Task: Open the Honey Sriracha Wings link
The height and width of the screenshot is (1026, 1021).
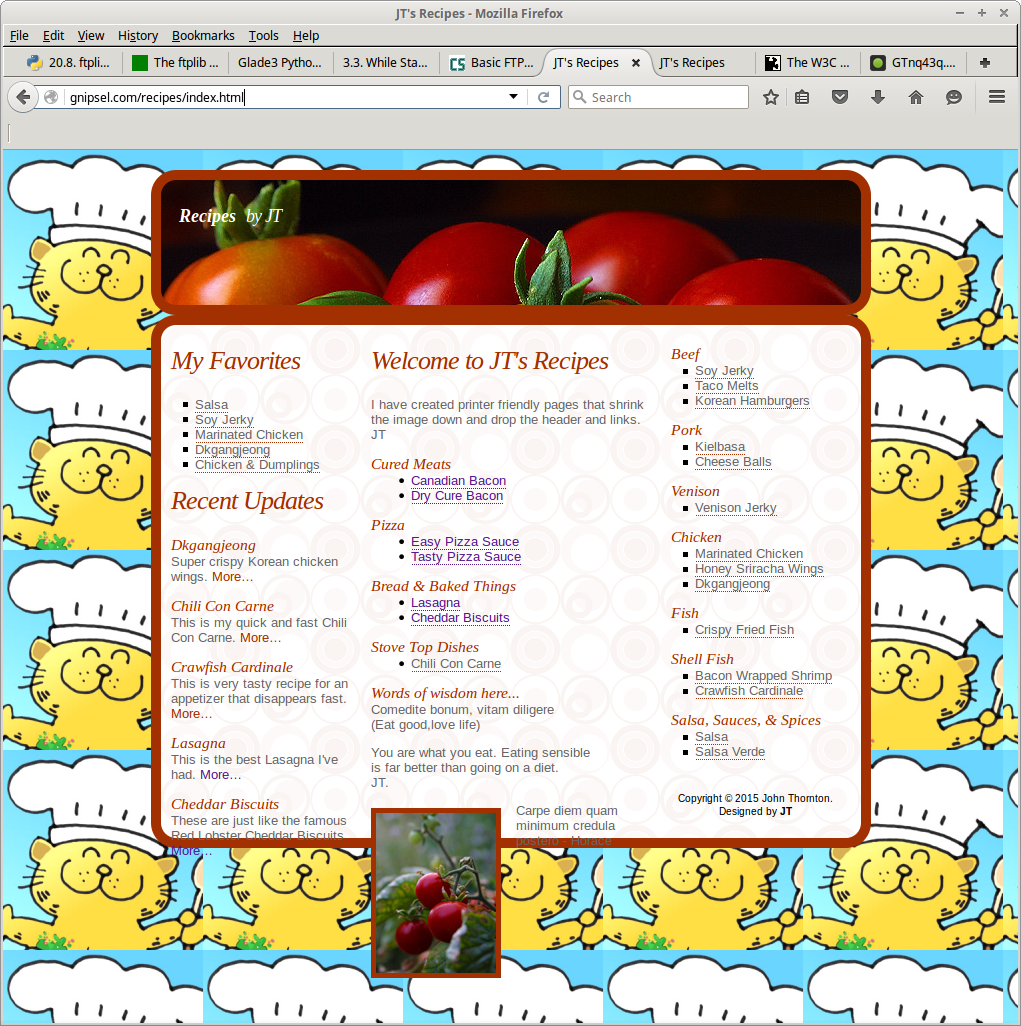Action: tap(759, 569)
